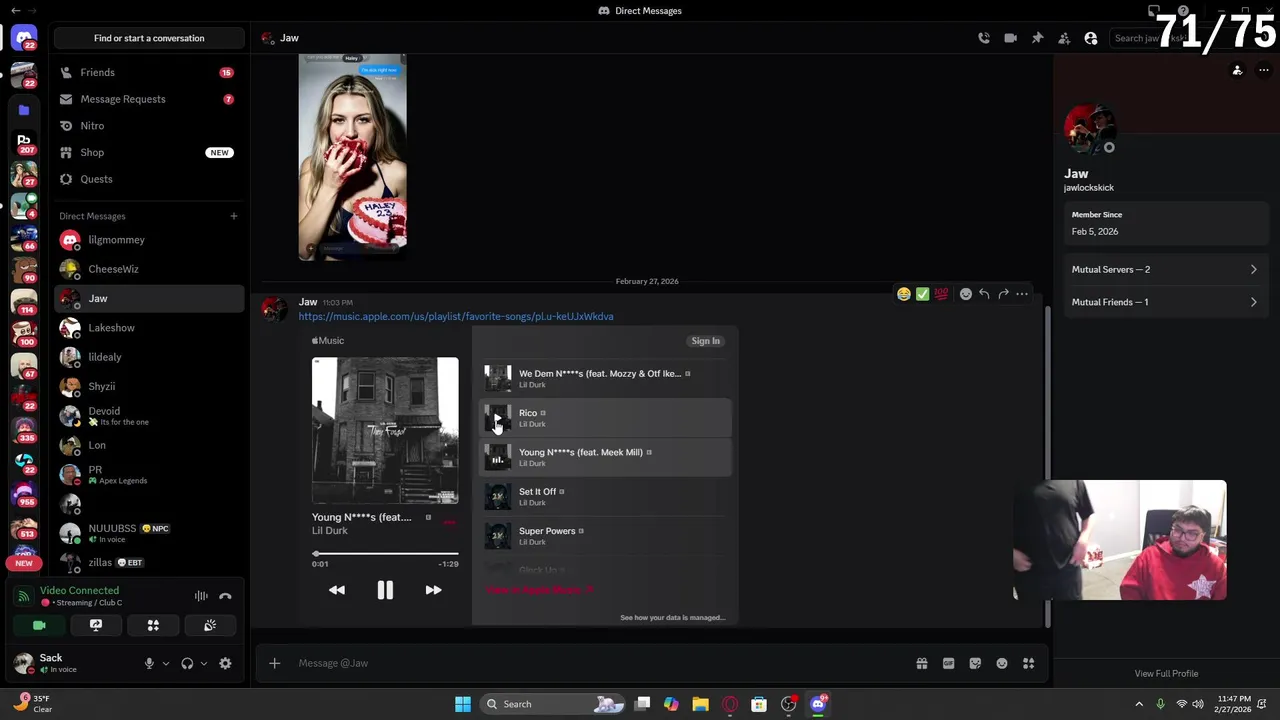Start a video call with Jaw
Image resolution: width=1280 pixels, height=720 pixels.
coord(1010,38)
